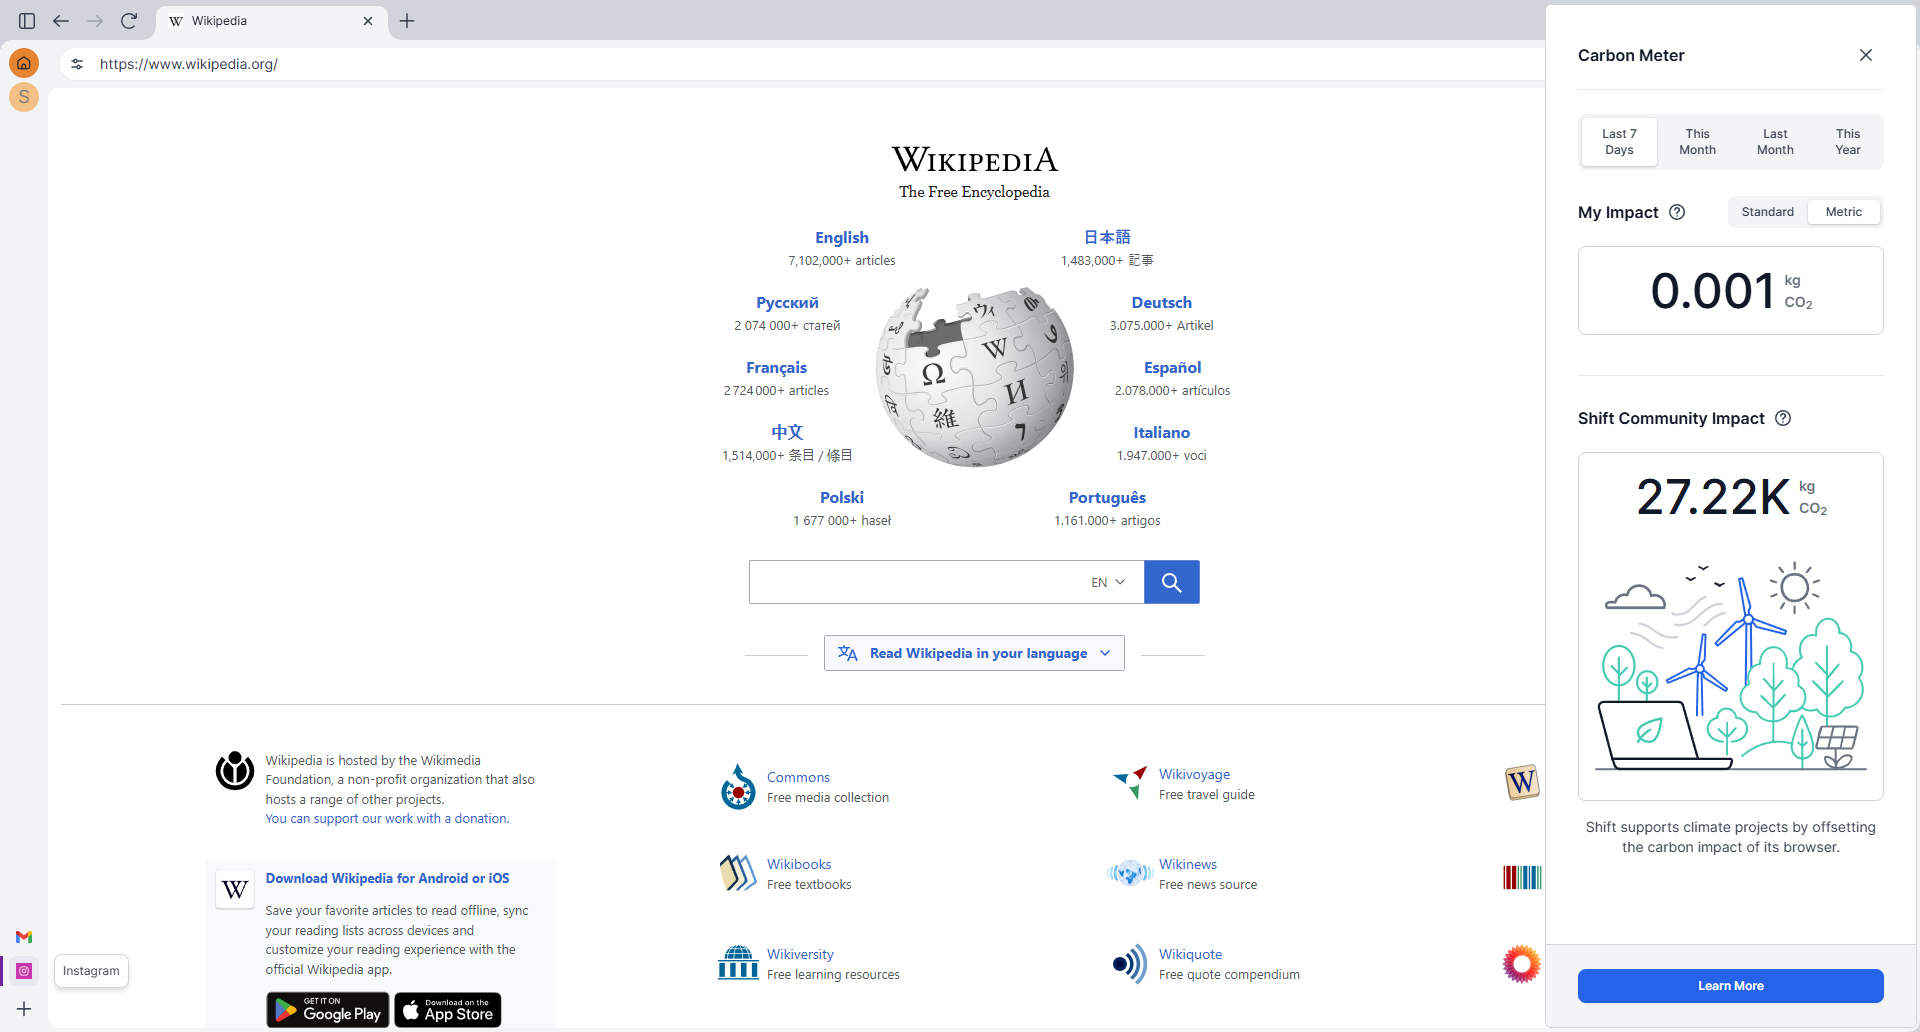Reload the current page

[x=129, y=21]
